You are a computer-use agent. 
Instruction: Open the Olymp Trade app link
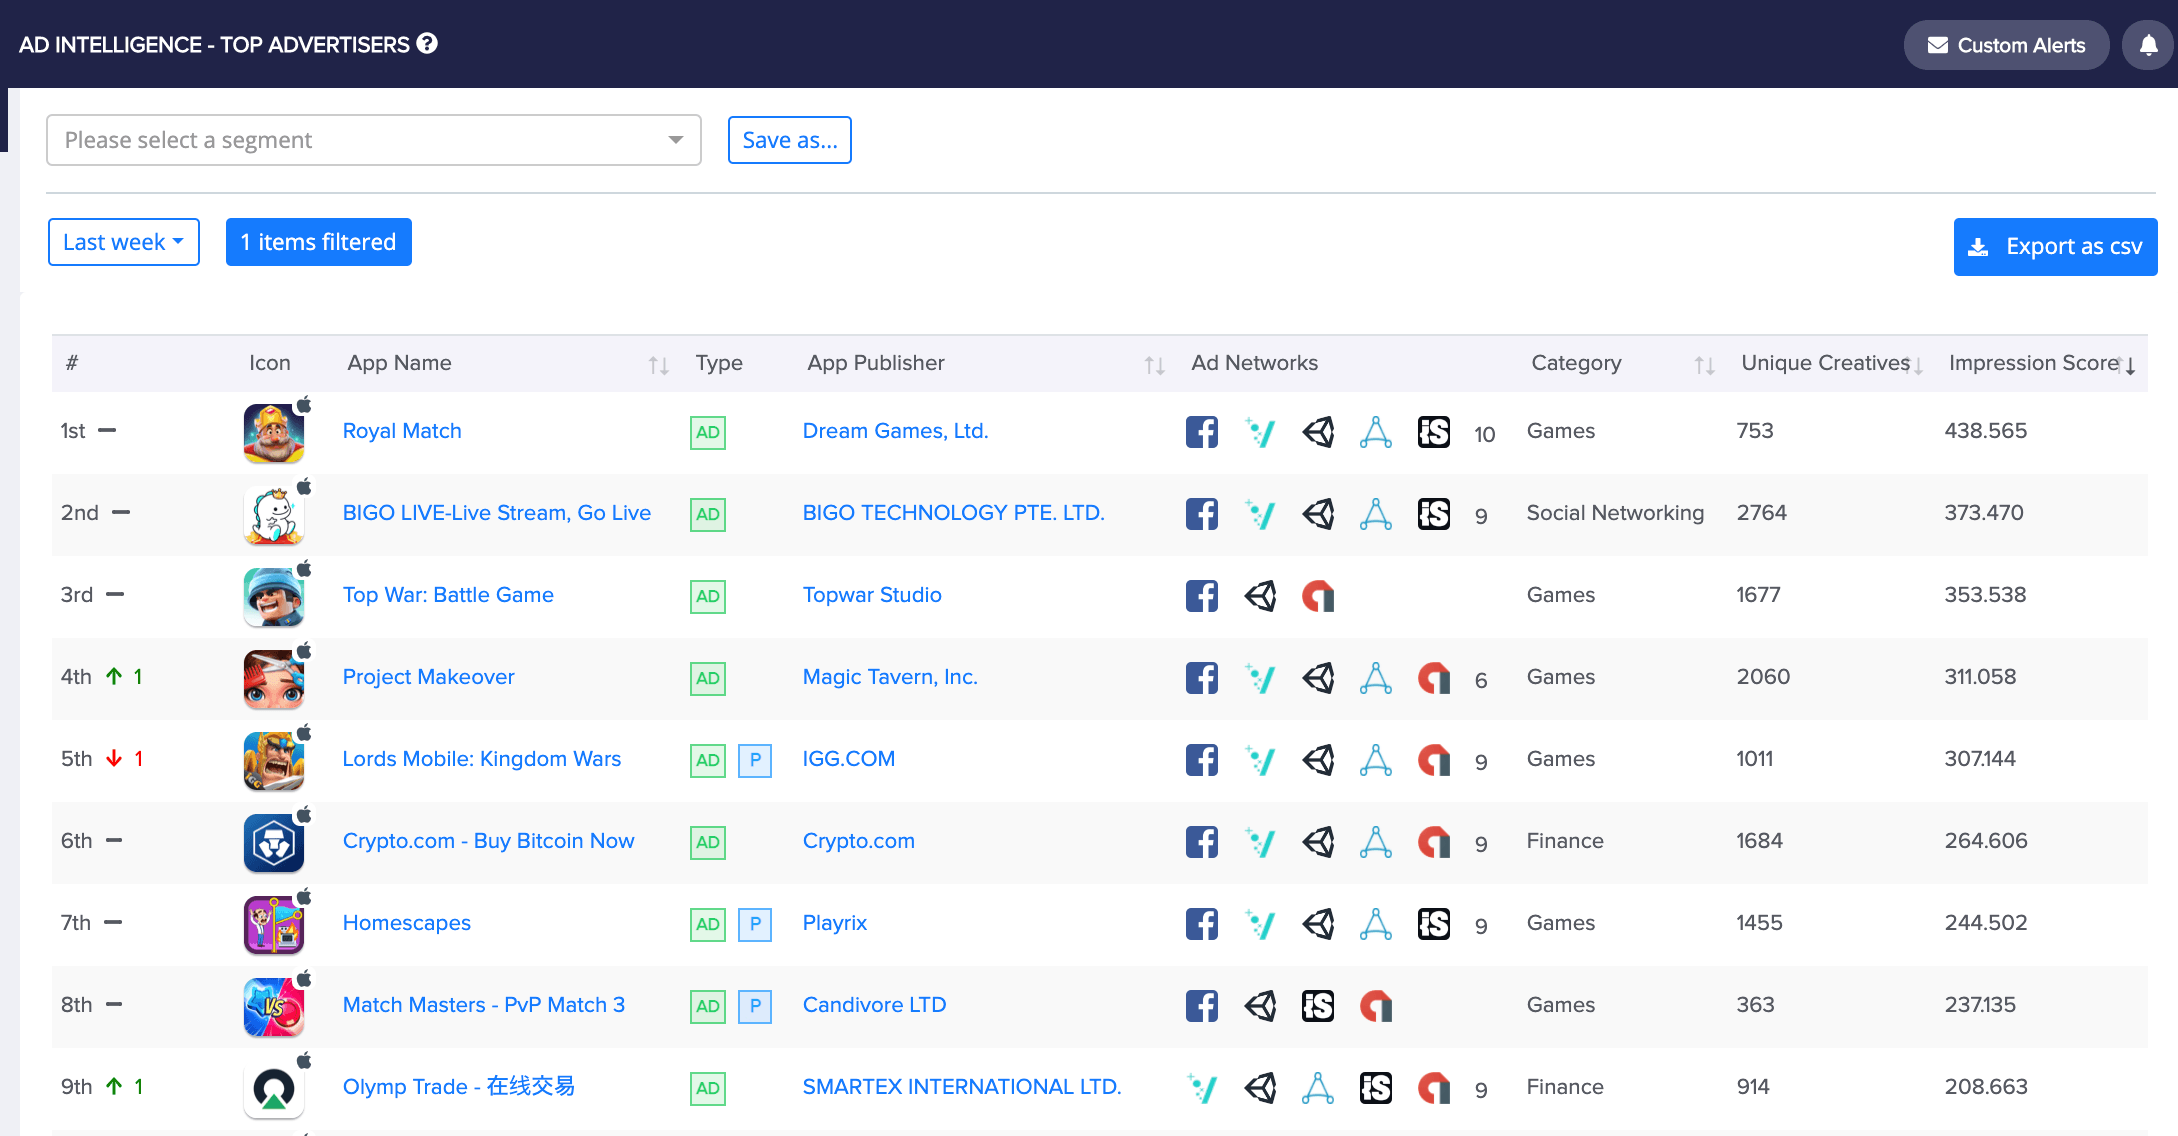(x=459, y=1087)
